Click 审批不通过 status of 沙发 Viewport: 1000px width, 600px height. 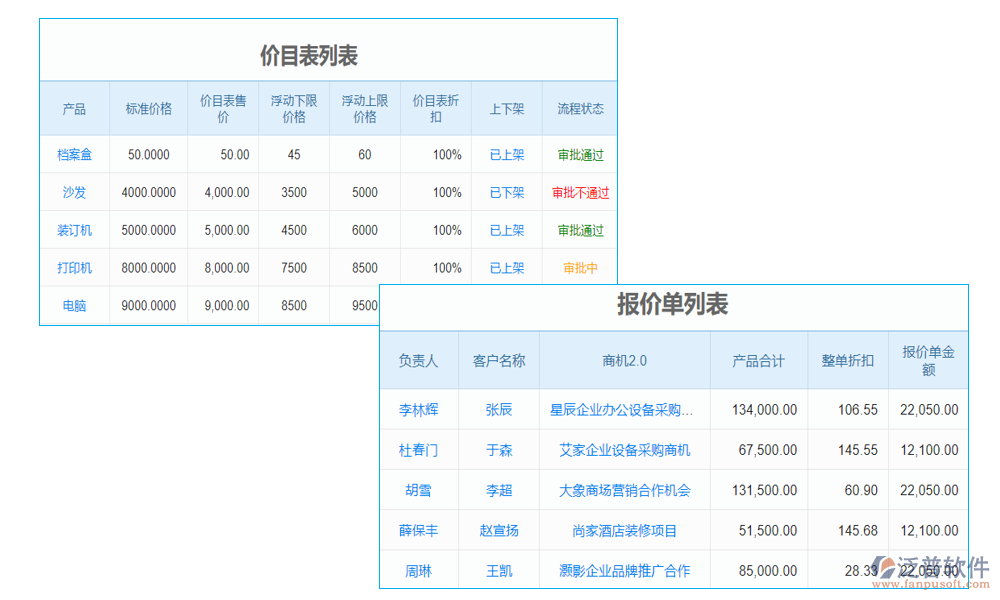point(579,192)
